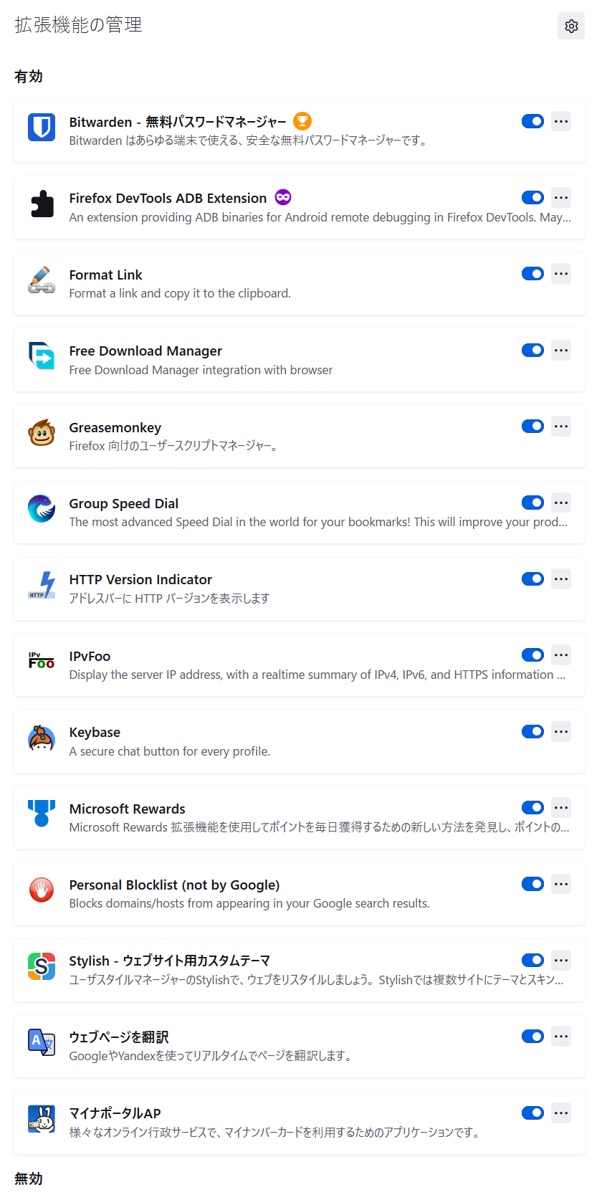Click the purple badge beside Firefox DevTools ADB
The image size is (602, 1200).
[x=283, y=197]
